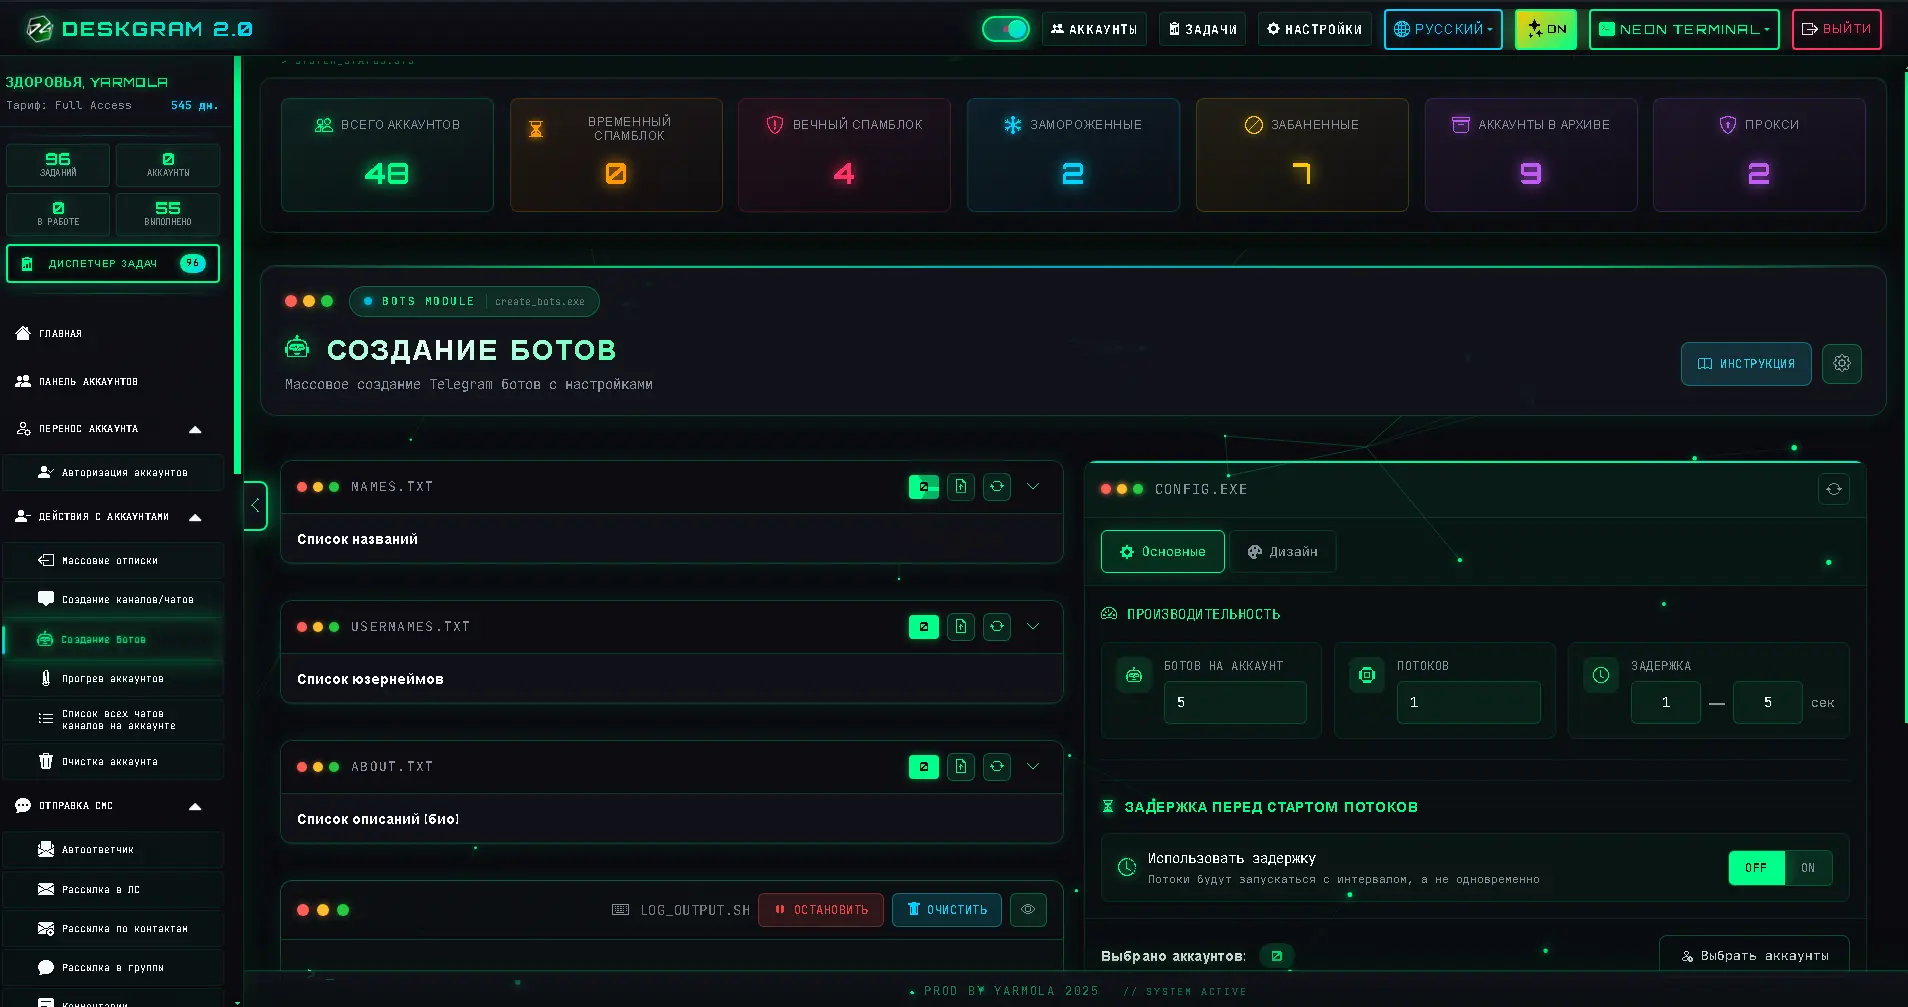The height and width of the screenshot is (1007, 1908).
Task: Click the file upload icon in USERNAMES.TXT panel
Action: tap(961, 627)
